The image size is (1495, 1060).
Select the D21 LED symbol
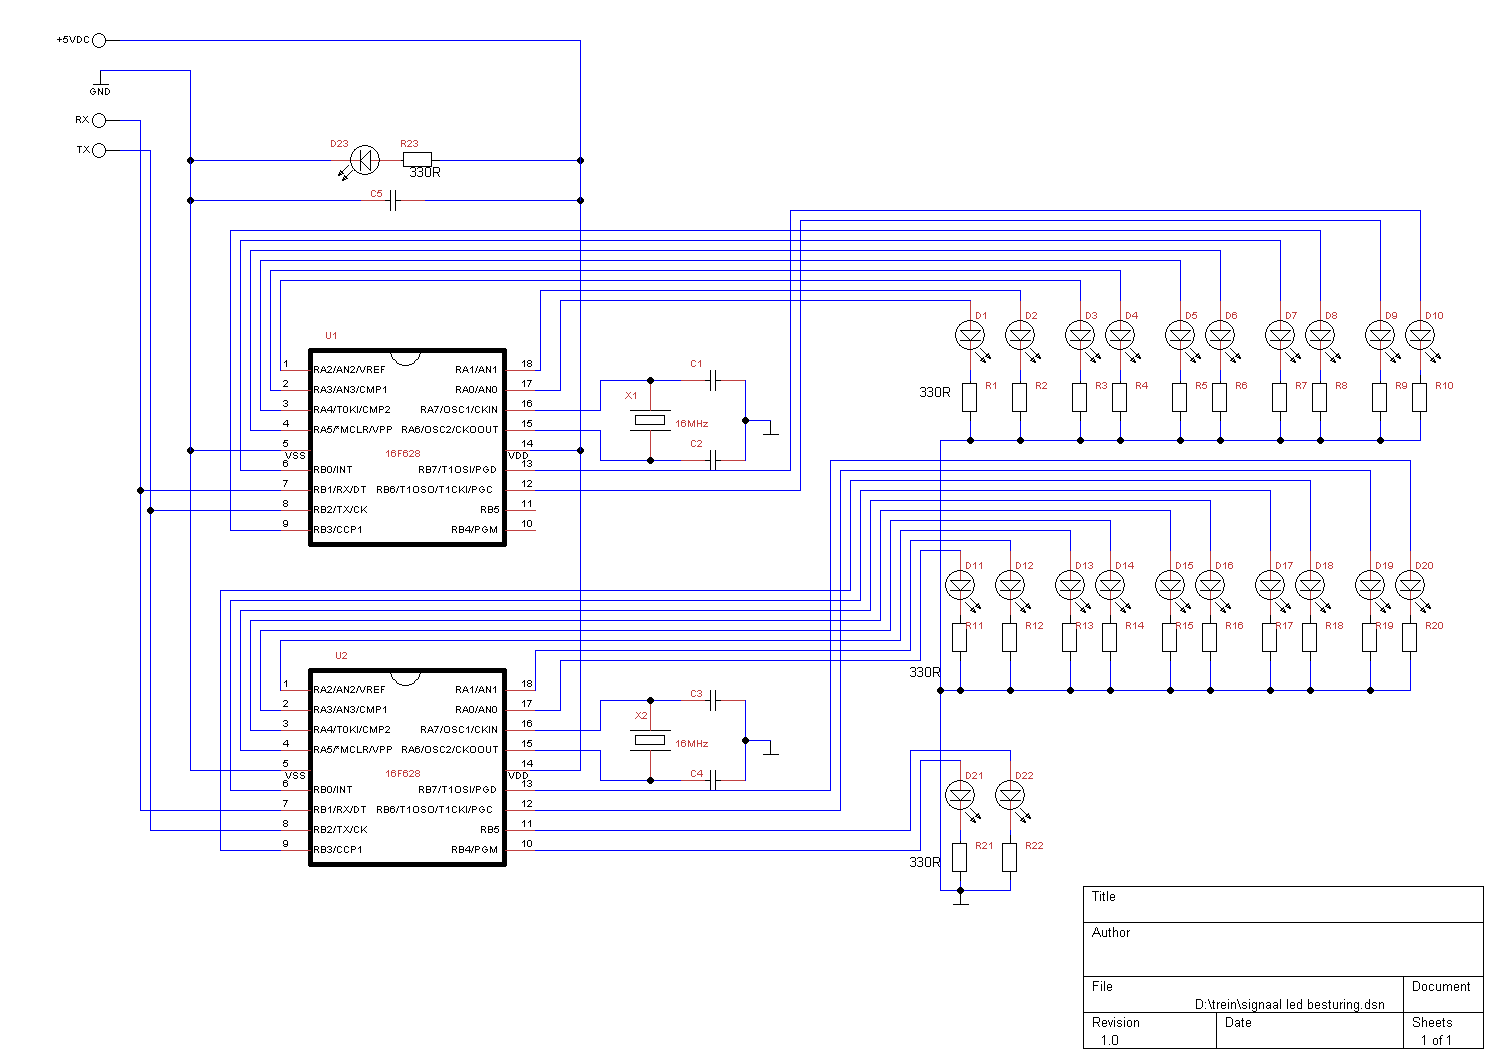960,796
